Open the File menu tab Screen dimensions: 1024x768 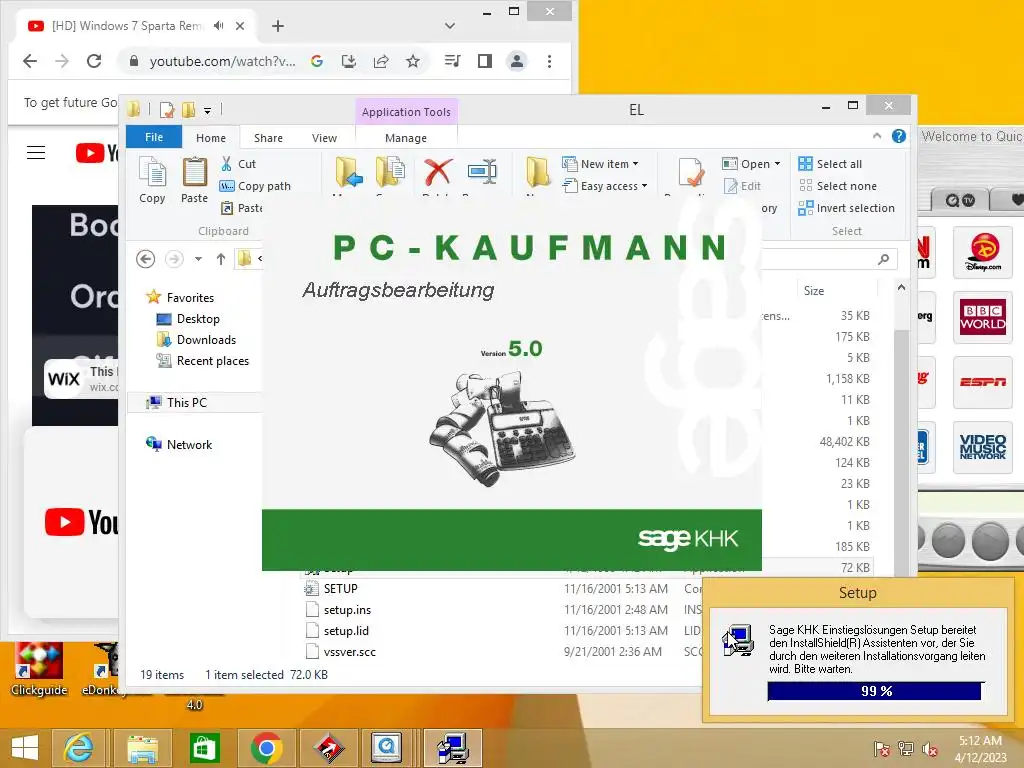click(x=154, y=137)
